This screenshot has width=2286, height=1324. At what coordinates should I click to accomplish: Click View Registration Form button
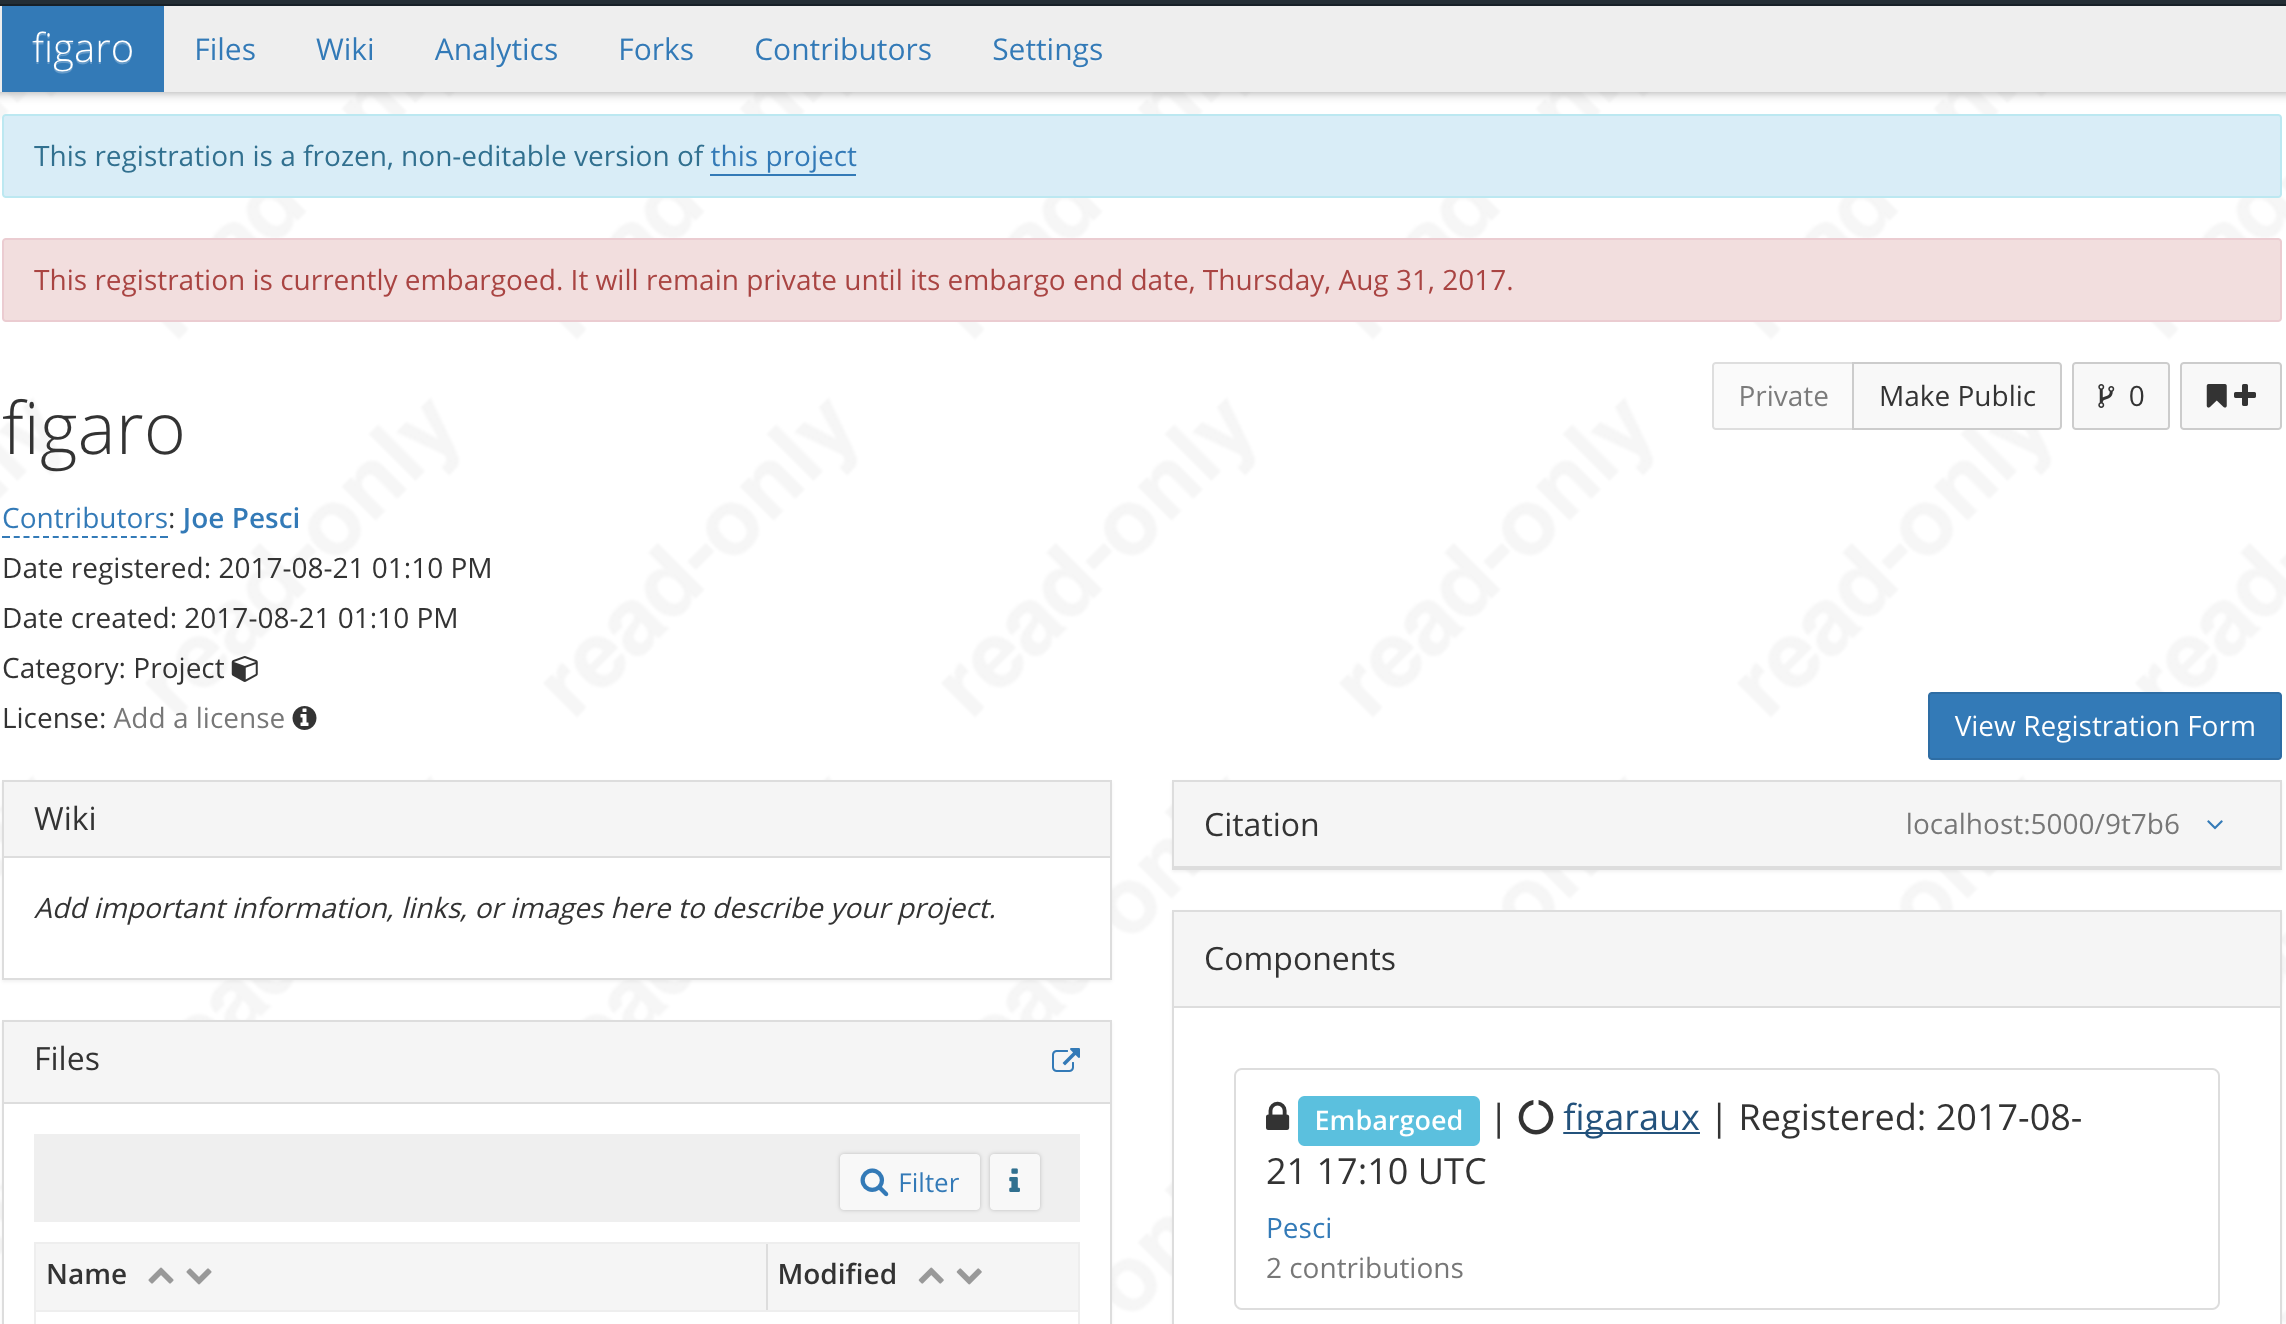2104,726
